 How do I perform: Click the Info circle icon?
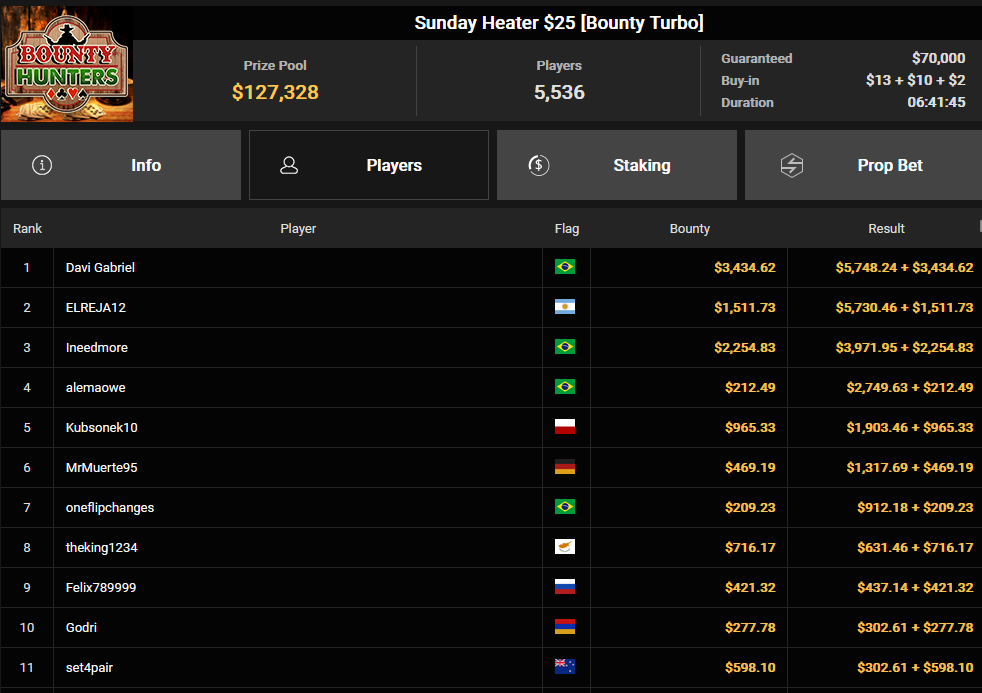click(x=42, y=165)
